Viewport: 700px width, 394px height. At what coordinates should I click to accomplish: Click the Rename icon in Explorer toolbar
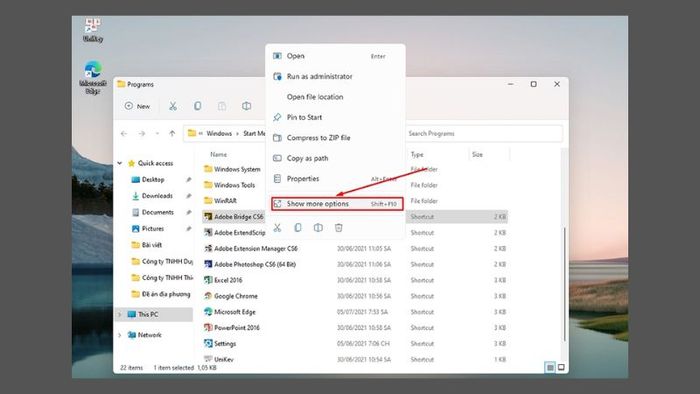point(246,106)
